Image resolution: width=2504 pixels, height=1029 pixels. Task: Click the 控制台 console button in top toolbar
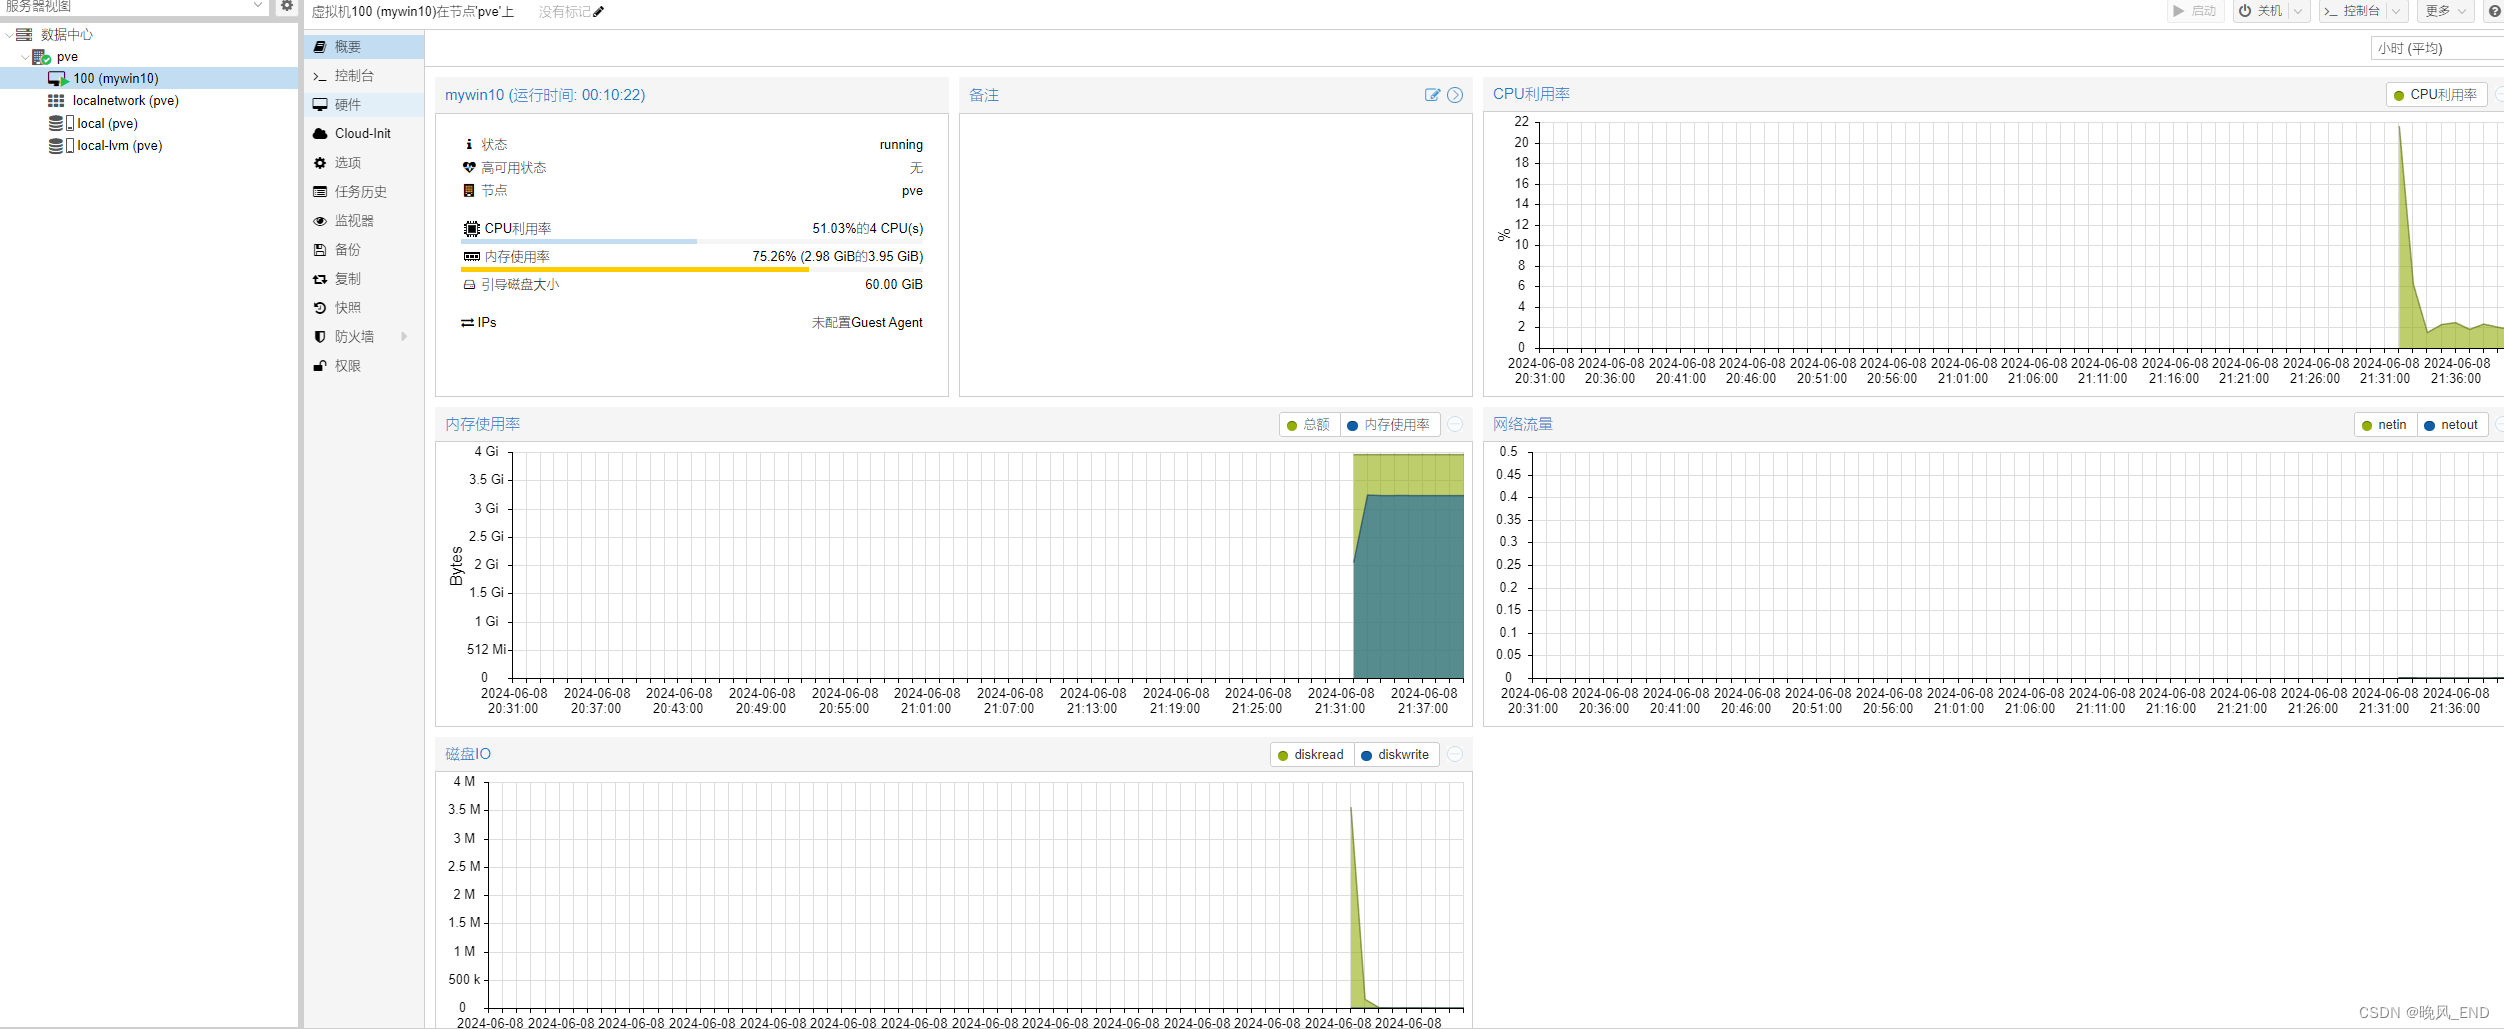(2352, 11)
